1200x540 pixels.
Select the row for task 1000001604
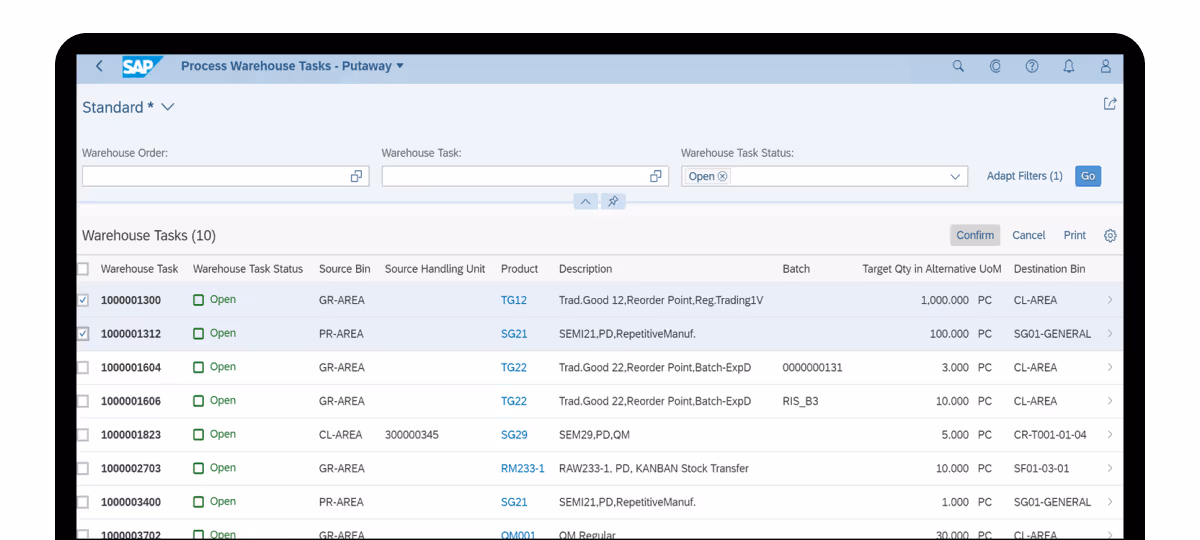(83, 367)
